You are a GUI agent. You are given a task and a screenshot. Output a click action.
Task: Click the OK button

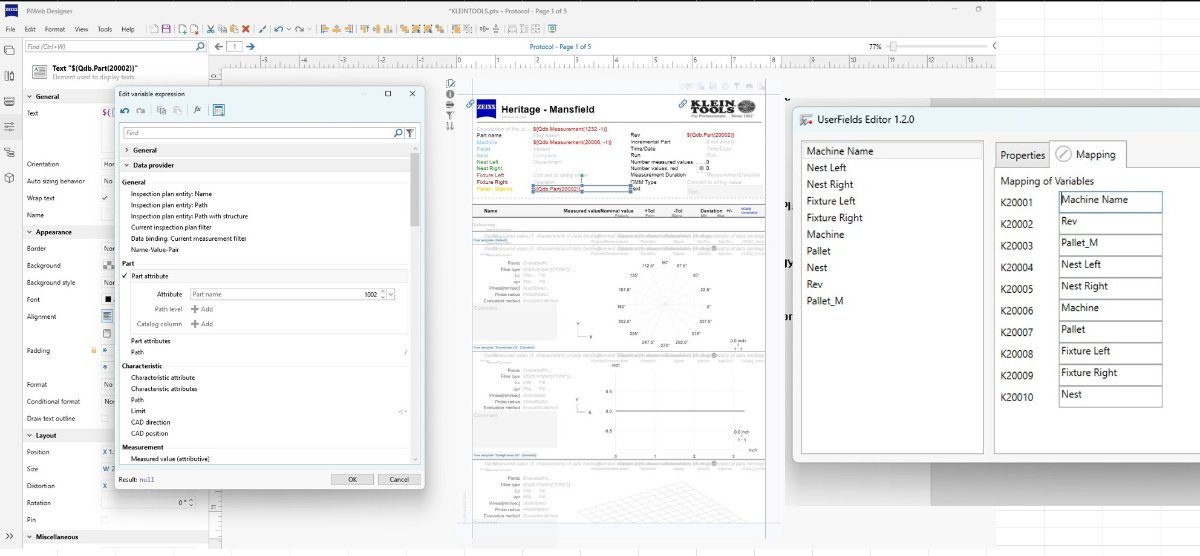pyautogui.click(x=352, y=479)
